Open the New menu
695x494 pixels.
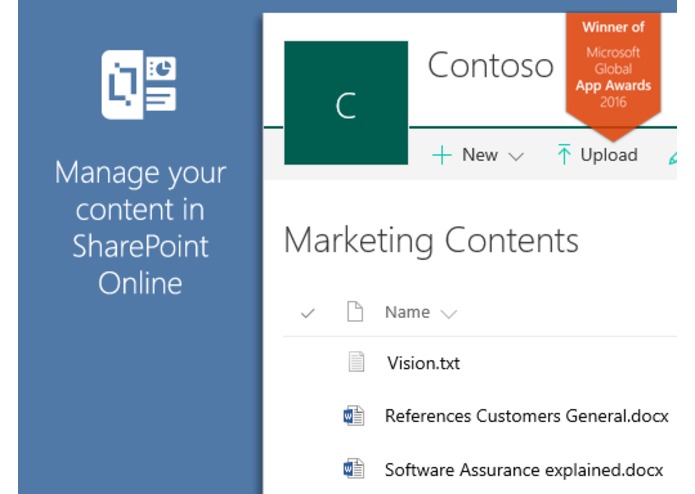[x=480, y=155]
